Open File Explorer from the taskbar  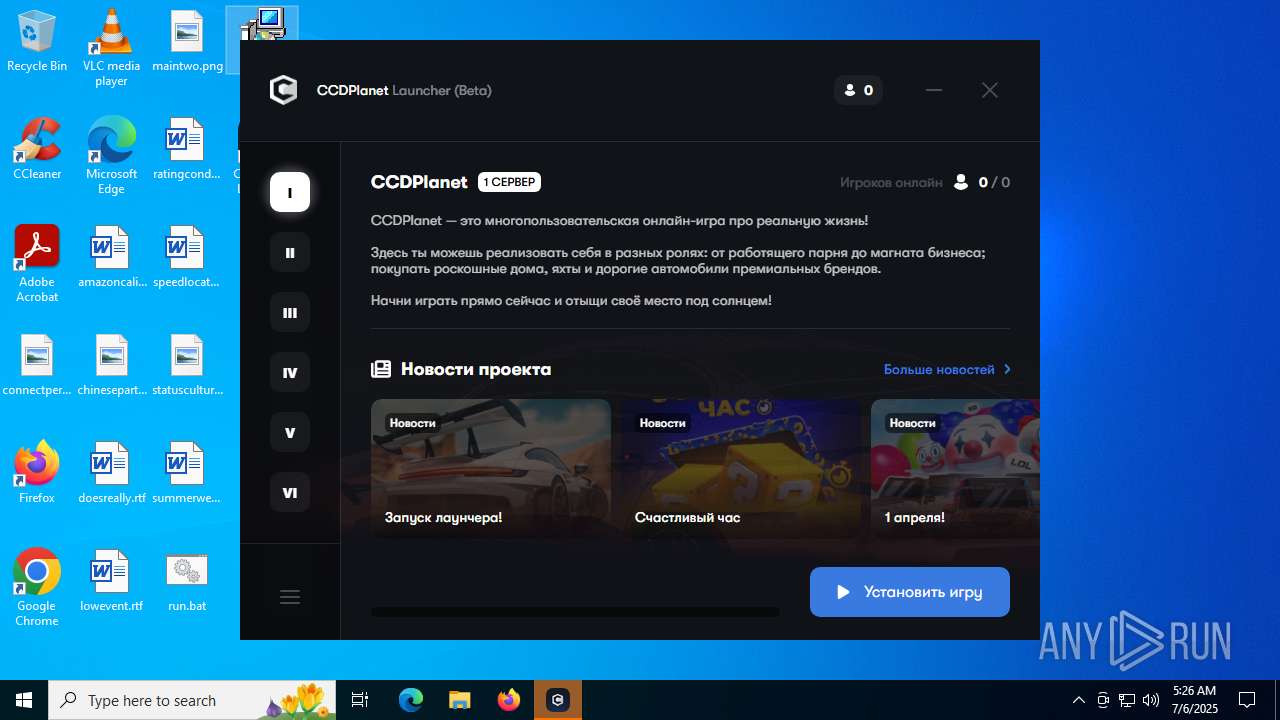[459, 700]
